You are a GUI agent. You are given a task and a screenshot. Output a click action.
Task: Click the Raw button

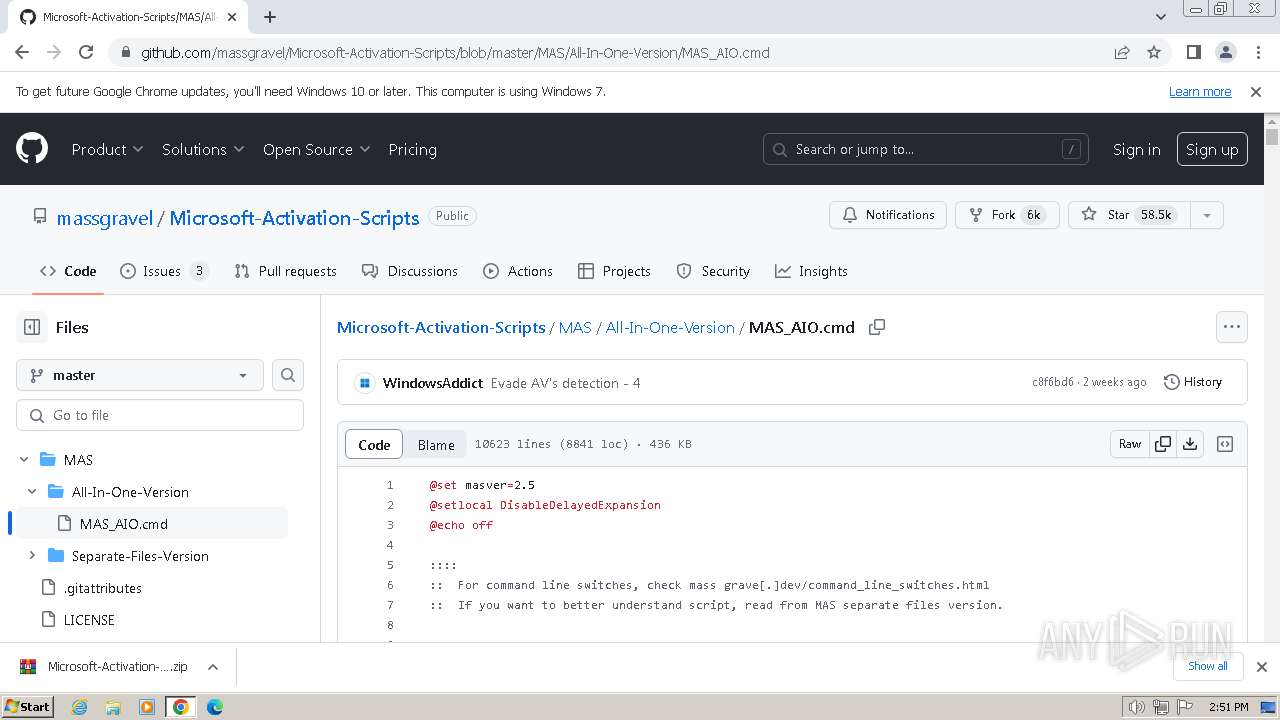tap(1130, 444)
